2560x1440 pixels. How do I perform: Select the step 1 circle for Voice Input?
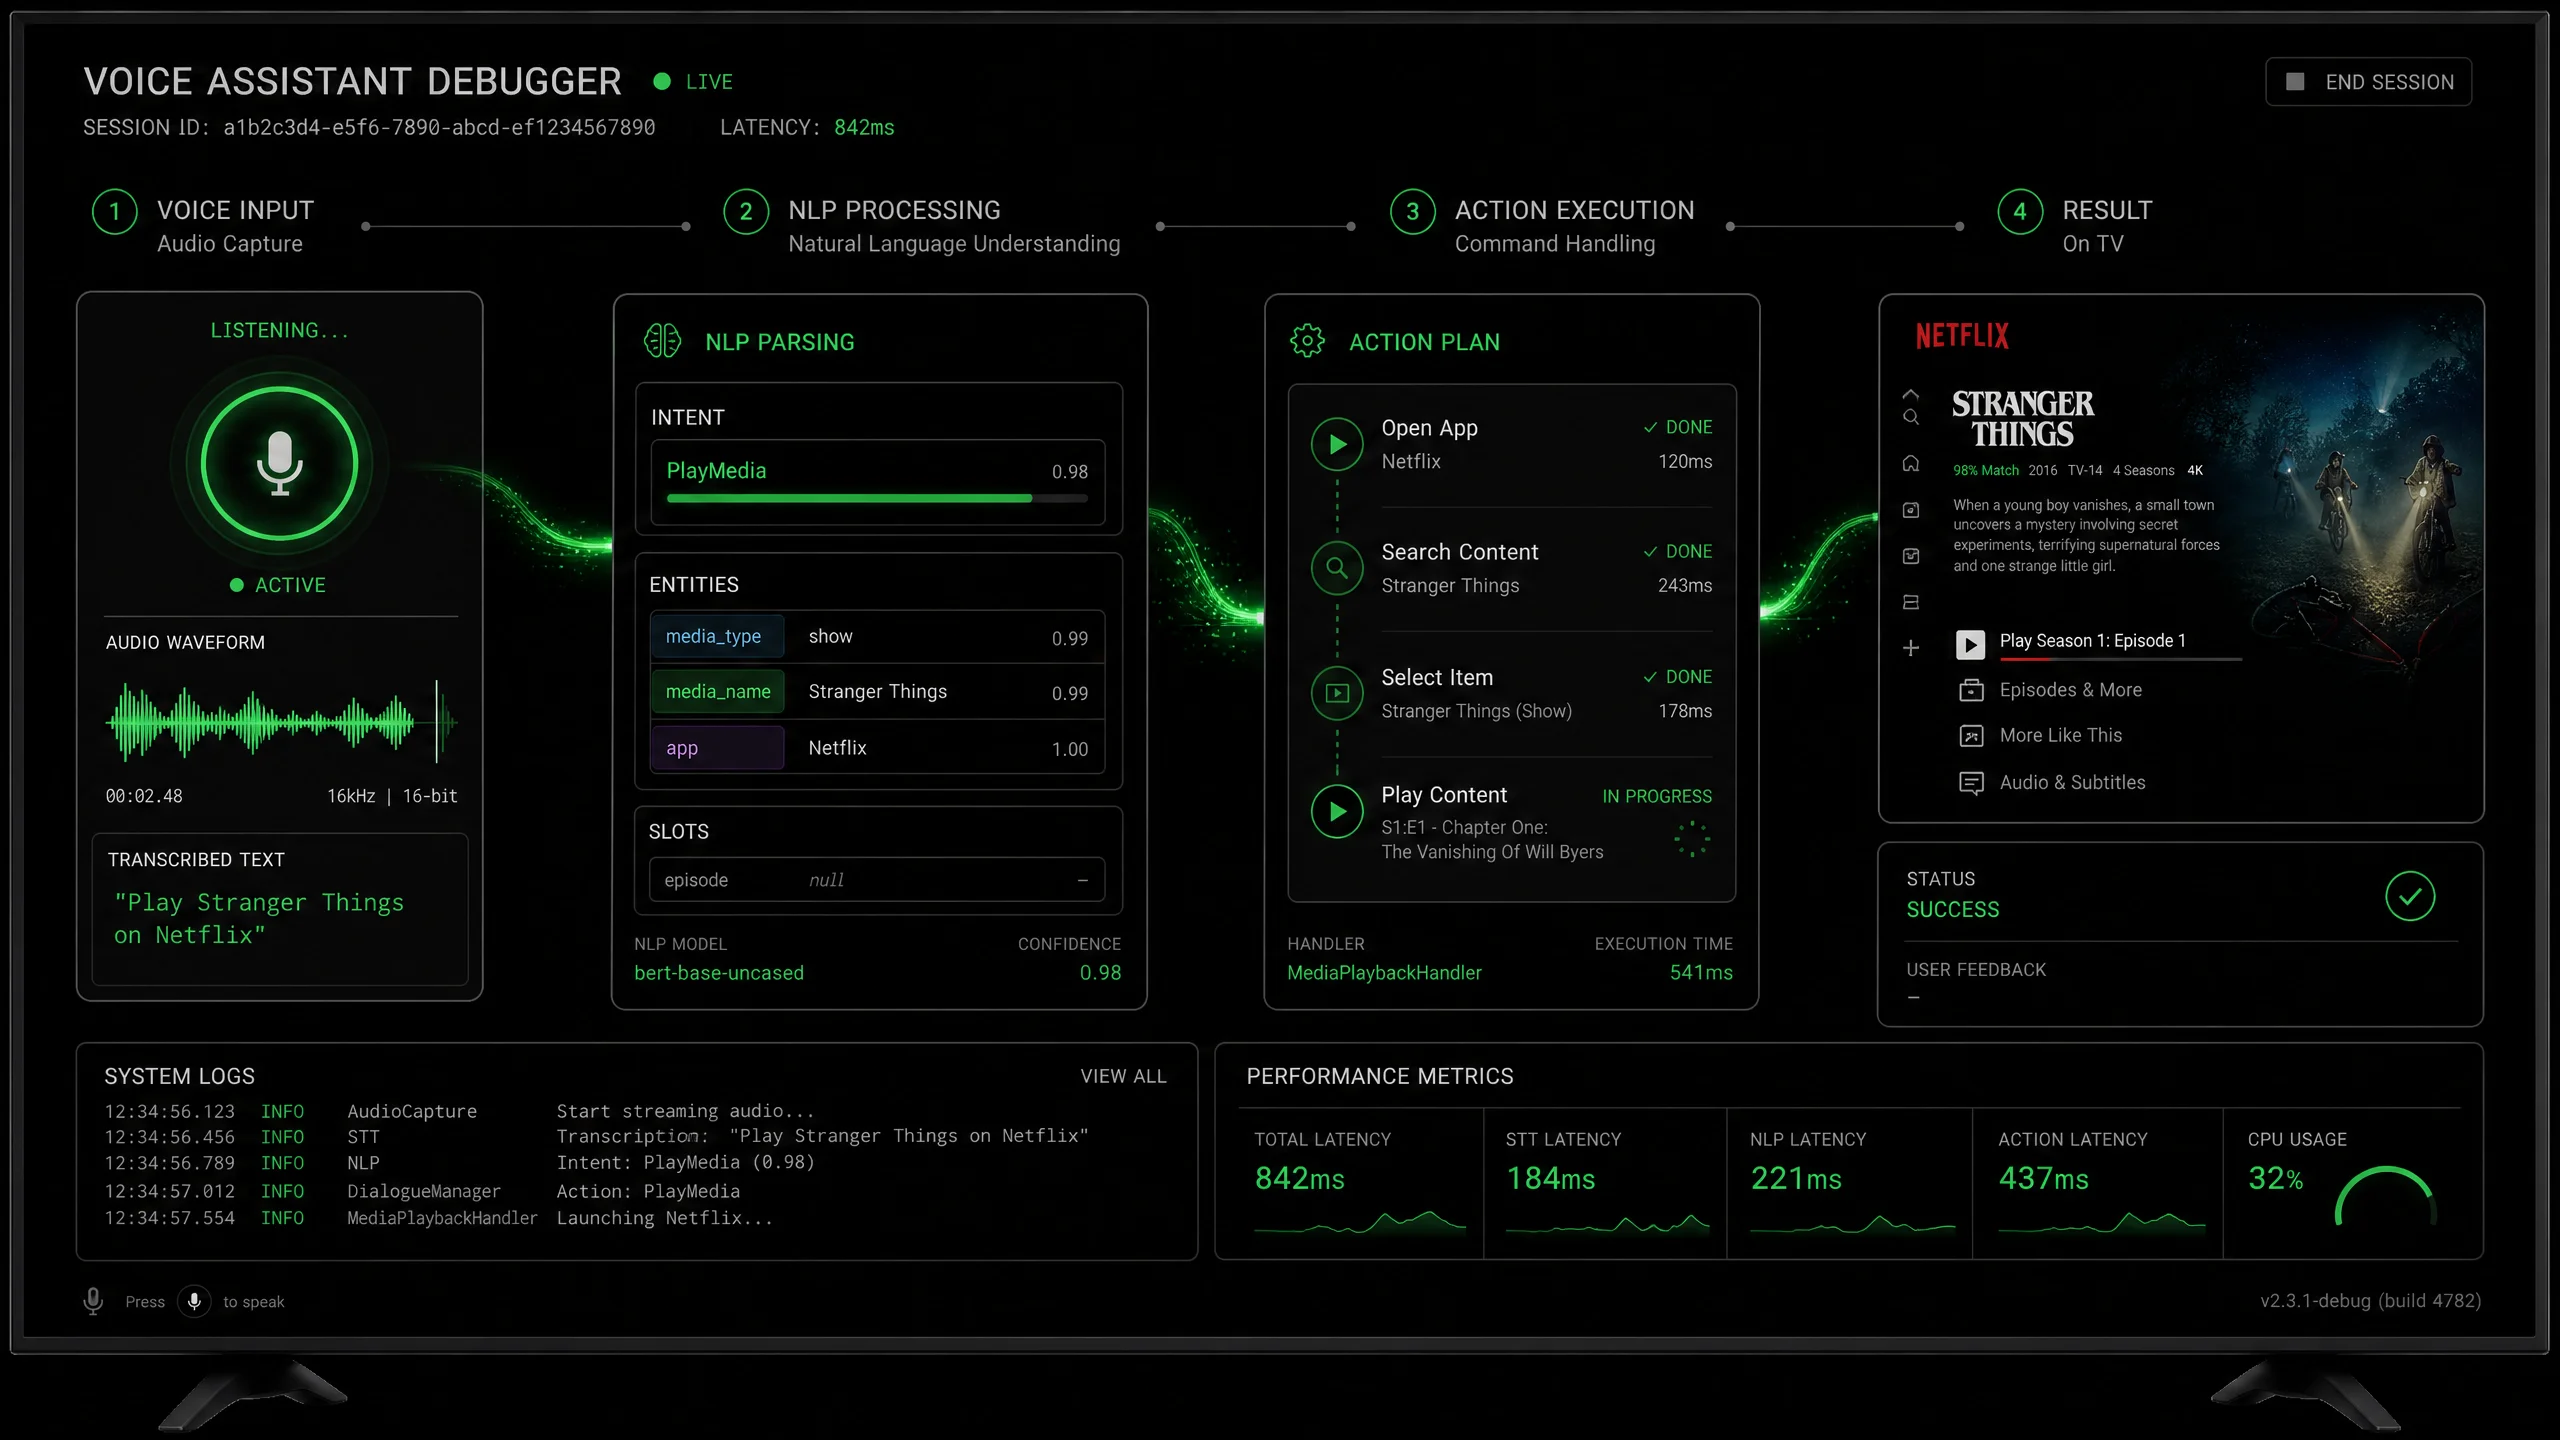(115, 212)
